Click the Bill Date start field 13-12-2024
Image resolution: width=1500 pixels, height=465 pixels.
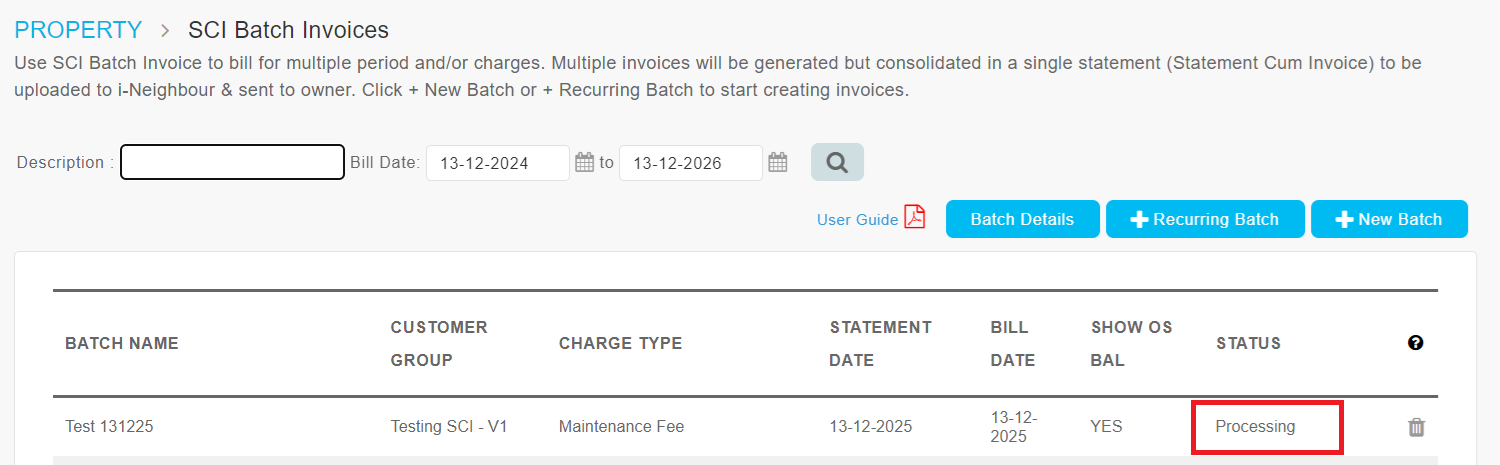497,163
